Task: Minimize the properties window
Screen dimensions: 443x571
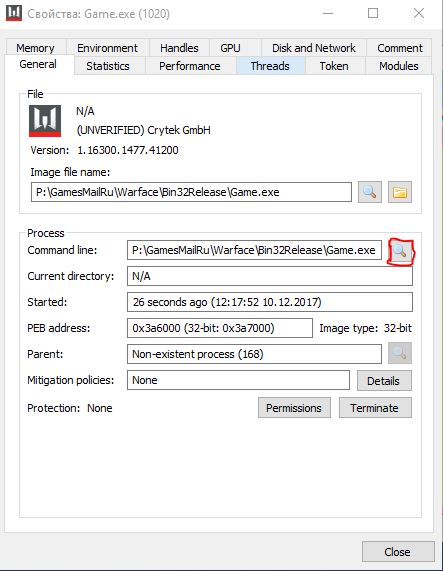Action: pyautogui.click(x=328, y=13)
